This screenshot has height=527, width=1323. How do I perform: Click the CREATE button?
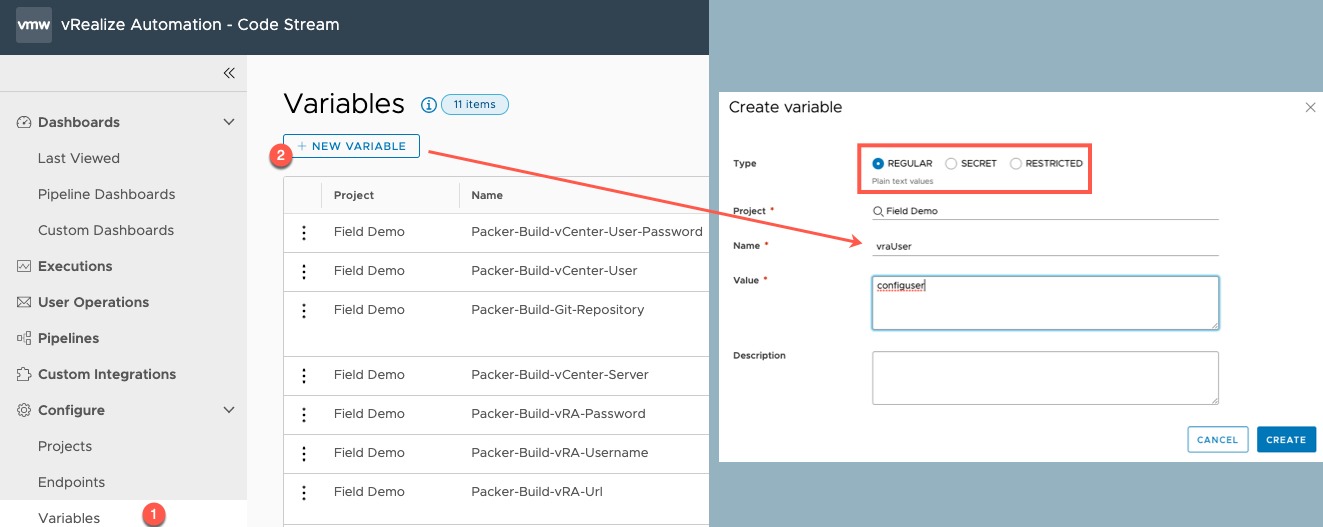pos(1286,439)
